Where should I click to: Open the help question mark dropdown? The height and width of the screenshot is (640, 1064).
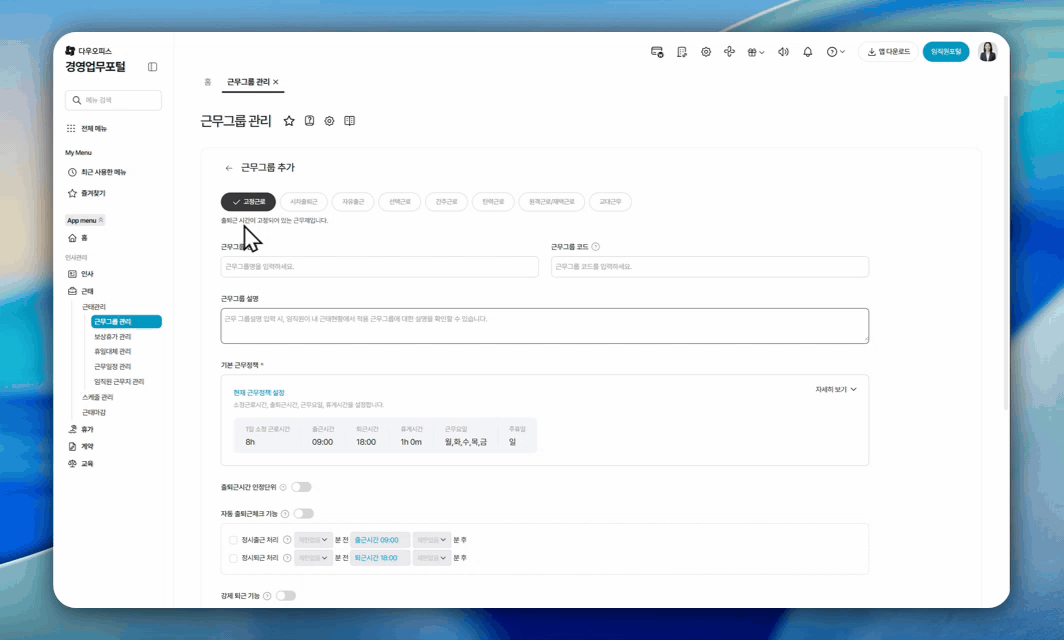835,52
